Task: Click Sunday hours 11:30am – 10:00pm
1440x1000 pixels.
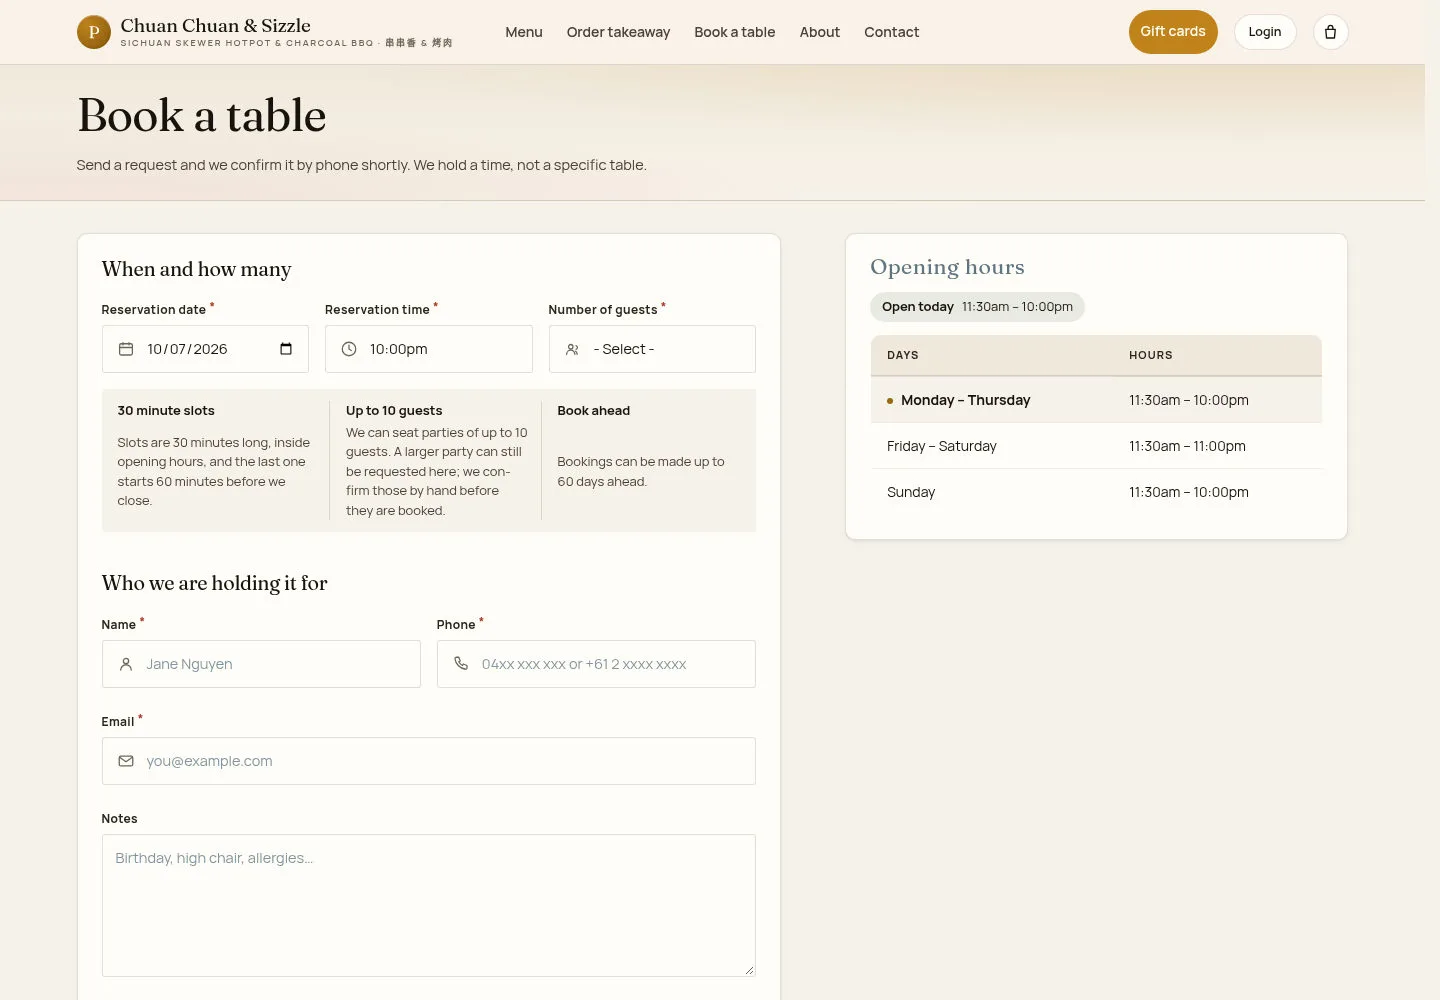Action: [x=1189, y=492]
